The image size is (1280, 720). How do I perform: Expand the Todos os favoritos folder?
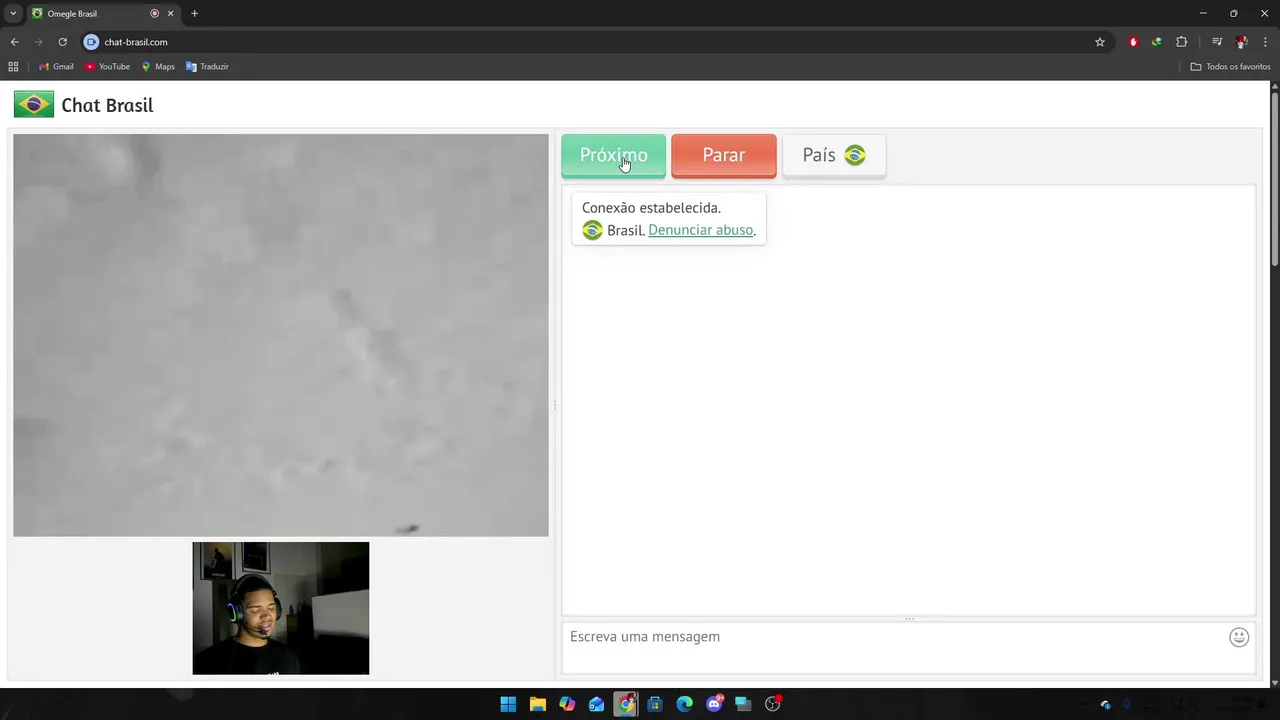(x=1230, y=67)
